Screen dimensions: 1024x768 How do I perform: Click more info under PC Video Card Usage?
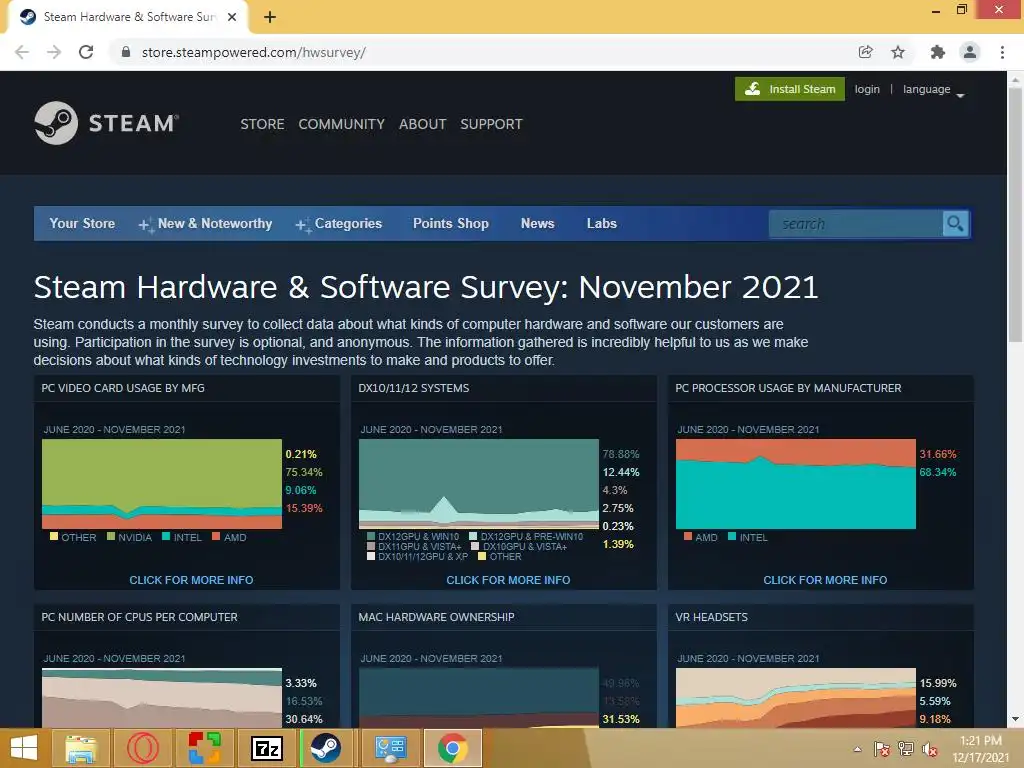click(191, 580)
